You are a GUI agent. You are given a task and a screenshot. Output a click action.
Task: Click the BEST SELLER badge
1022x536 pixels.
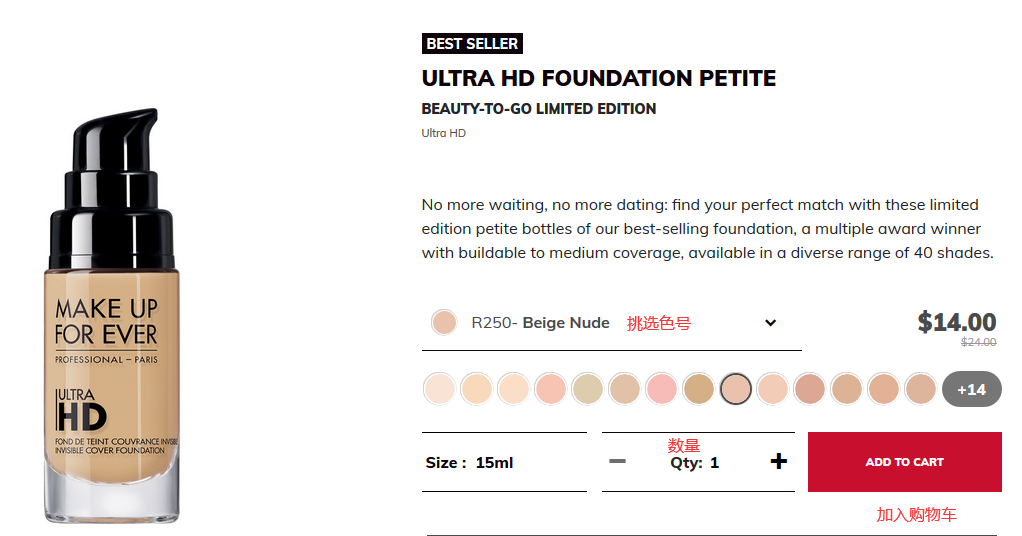click(x=472, y=44)
